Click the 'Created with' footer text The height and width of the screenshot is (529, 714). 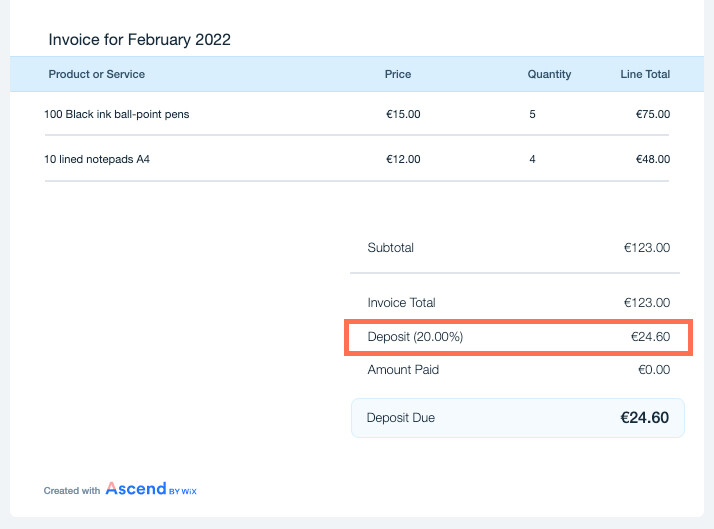pos(72,491)
